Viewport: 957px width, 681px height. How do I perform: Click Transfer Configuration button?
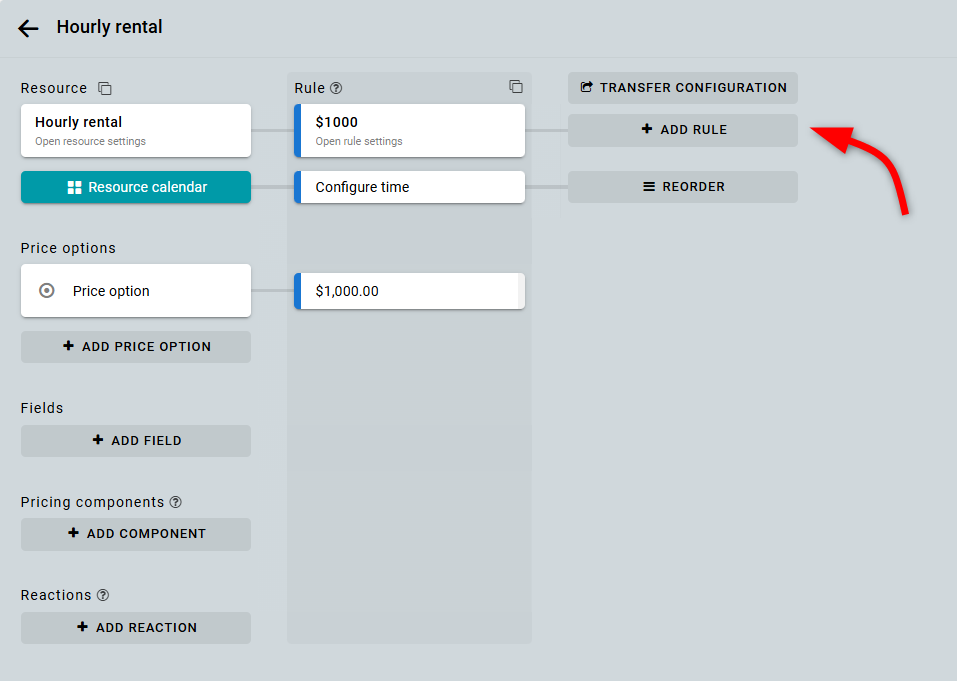(x=683, y=88)
